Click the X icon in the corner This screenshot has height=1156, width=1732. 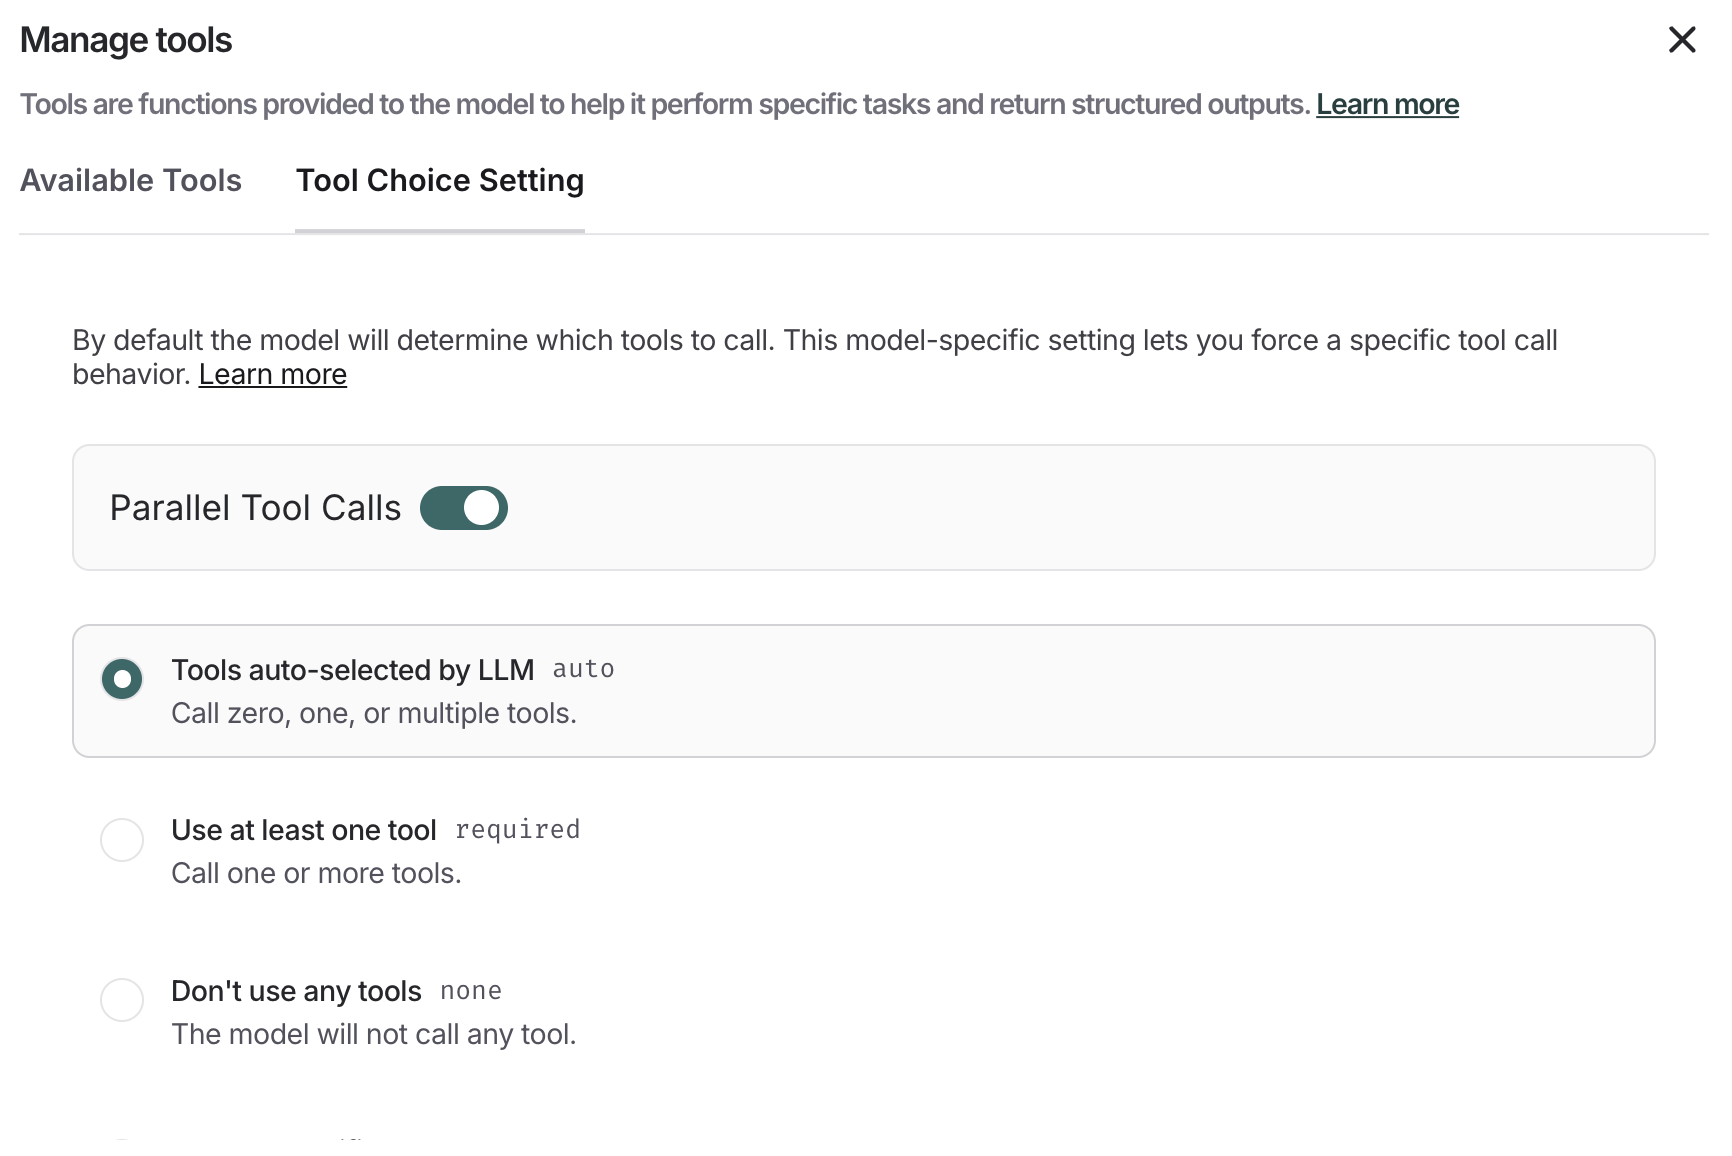1683,40
